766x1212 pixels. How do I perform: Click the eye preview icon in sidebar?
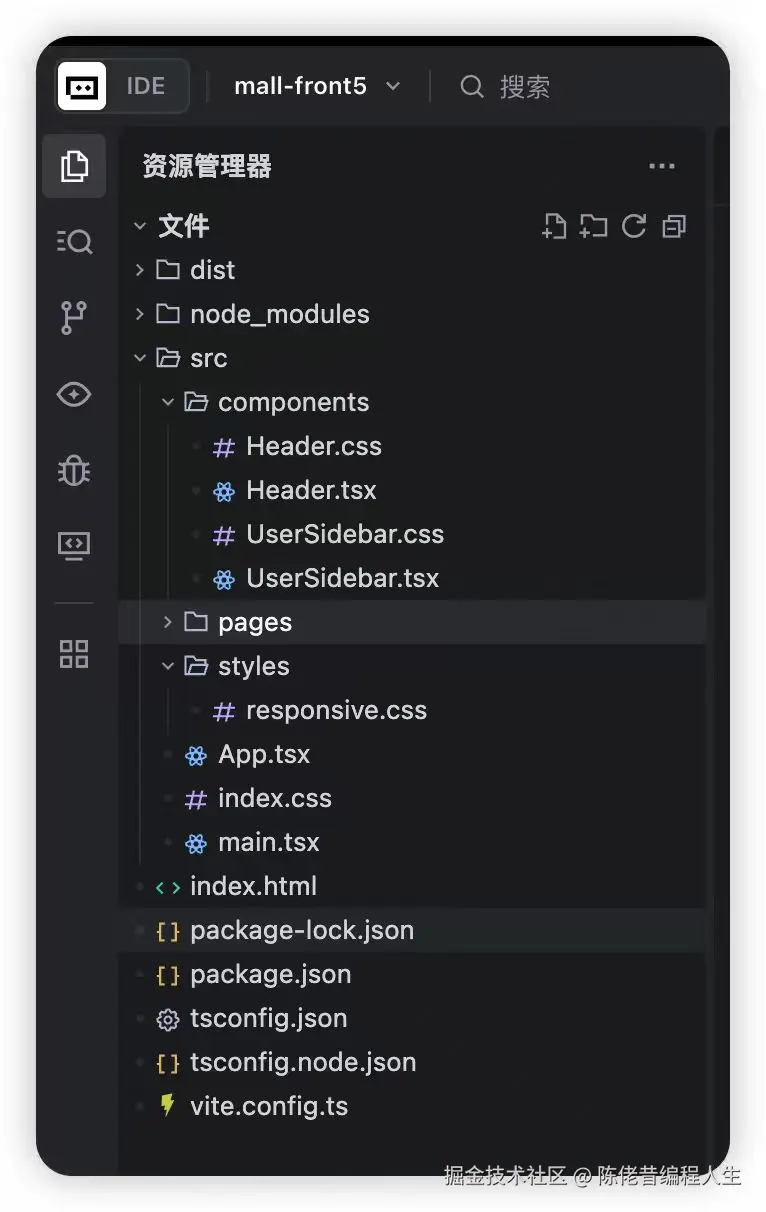click(x=74, y=394)
